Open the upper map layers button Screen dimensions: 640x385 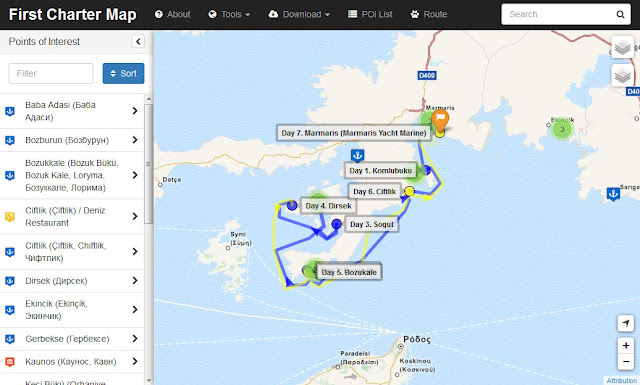[x=622, y=47]
